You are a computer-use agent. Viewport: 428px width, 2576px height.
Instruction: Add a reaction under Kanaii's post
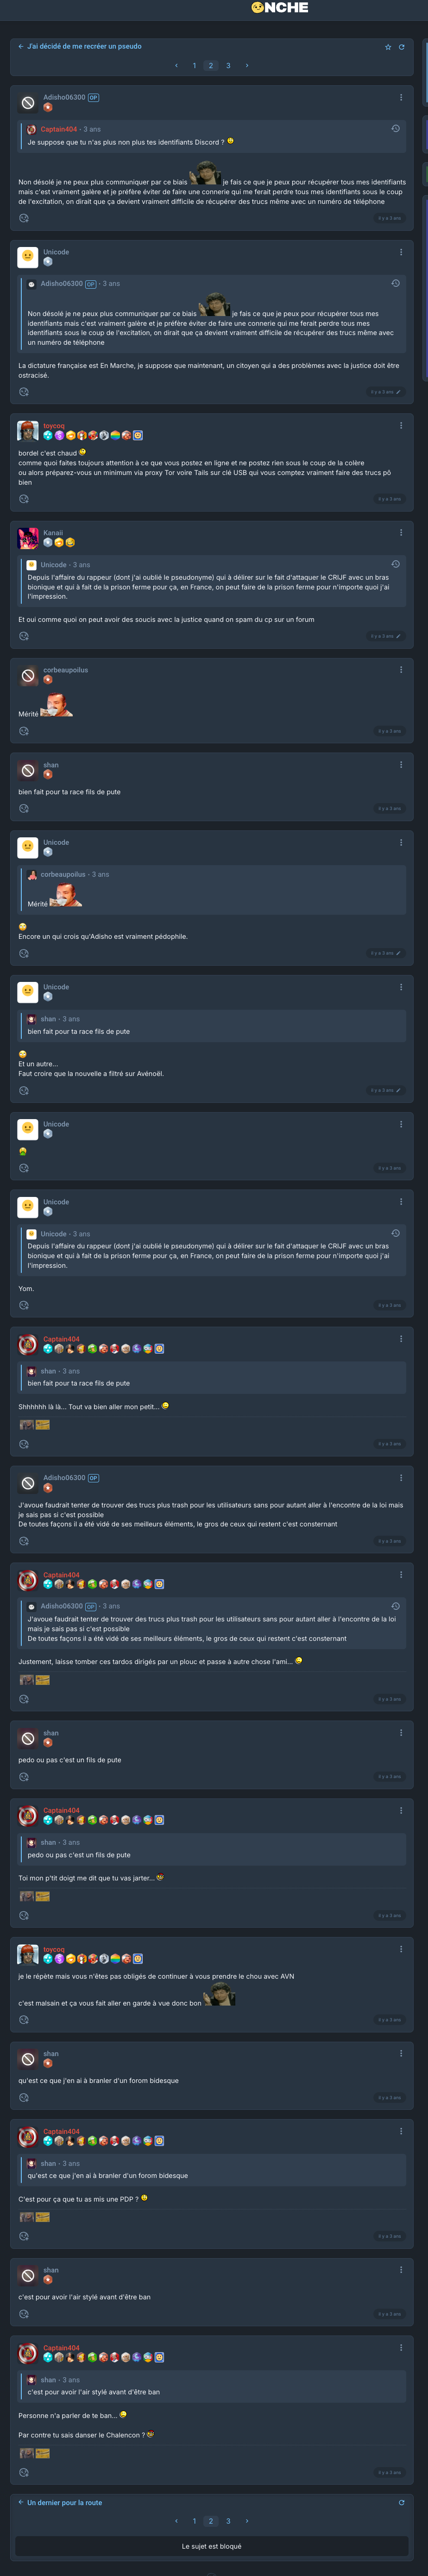pyautogui.click(x=24, y=636)
